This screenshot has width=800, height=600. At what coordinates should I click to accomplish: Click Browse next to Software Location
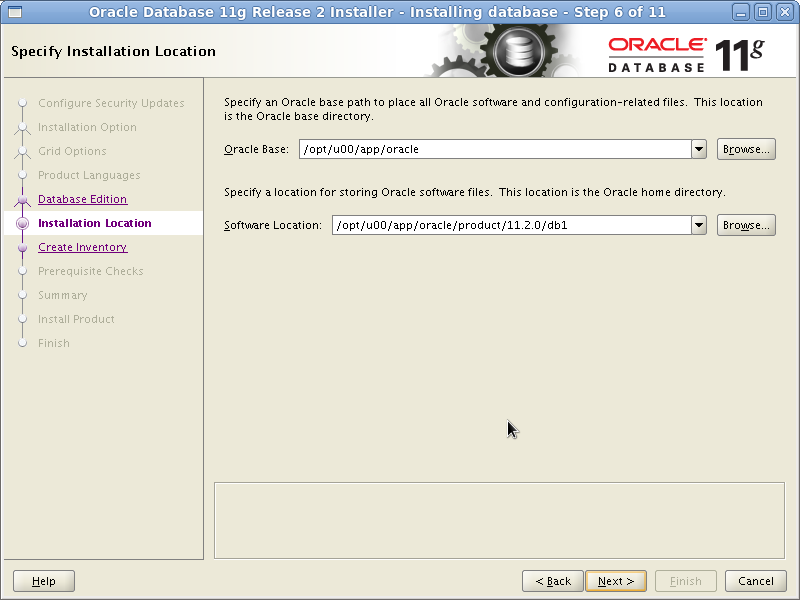pos(746,225)
